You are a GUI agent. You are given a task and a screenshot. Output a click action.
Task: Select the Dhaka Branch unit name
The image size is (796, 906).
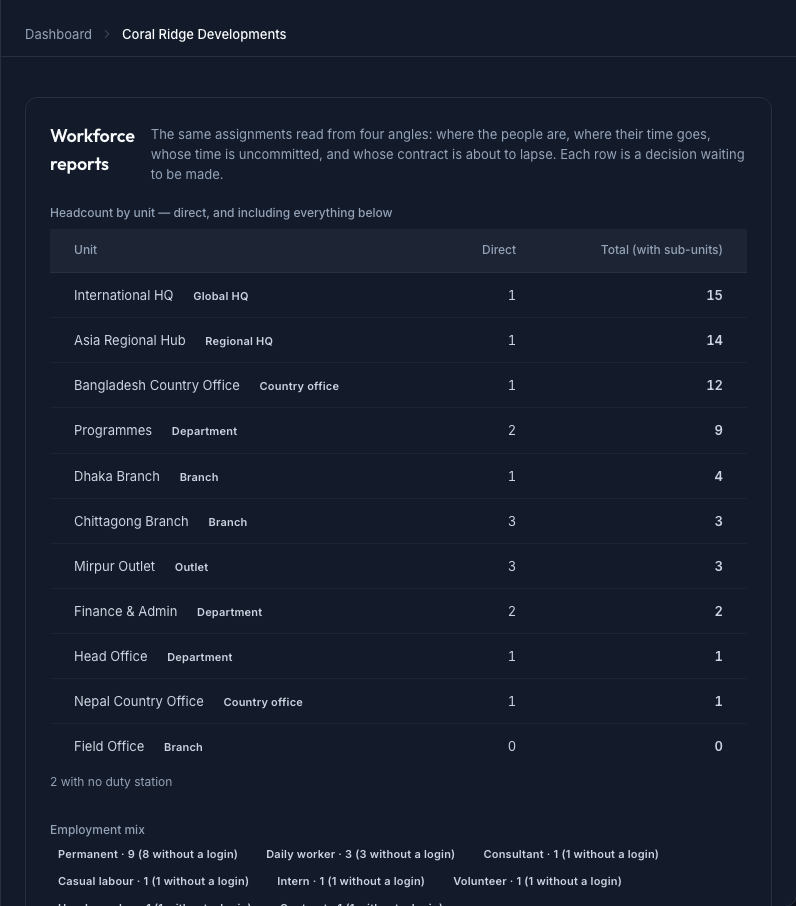tap(117, 477)
